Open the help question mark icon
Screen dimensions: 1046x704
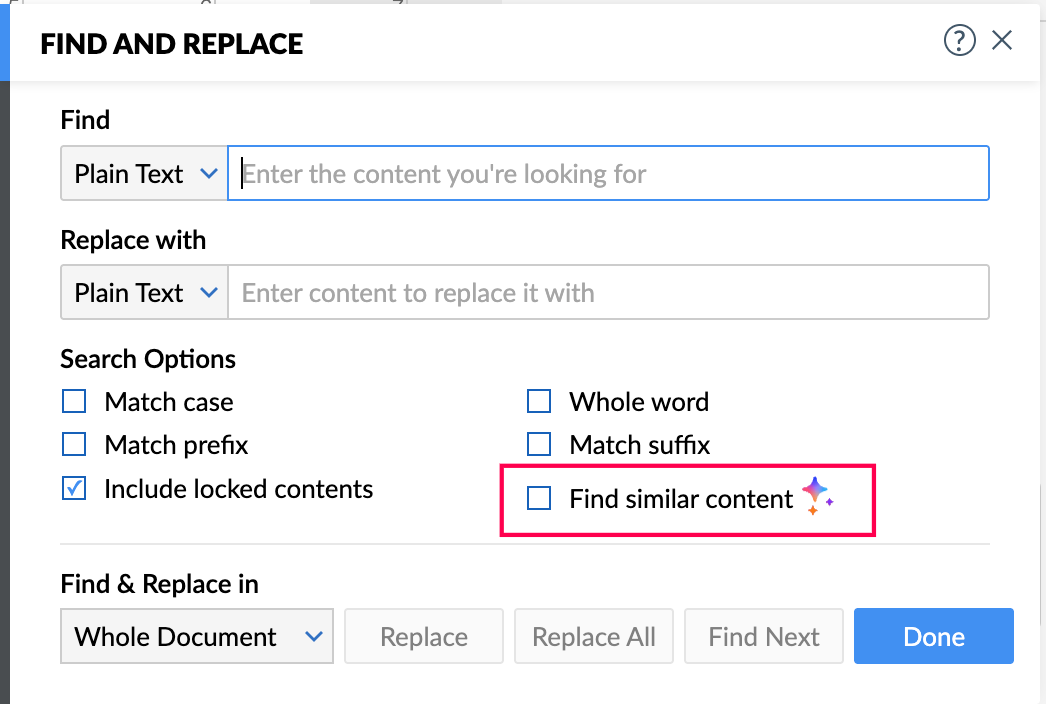click(959, 41)
